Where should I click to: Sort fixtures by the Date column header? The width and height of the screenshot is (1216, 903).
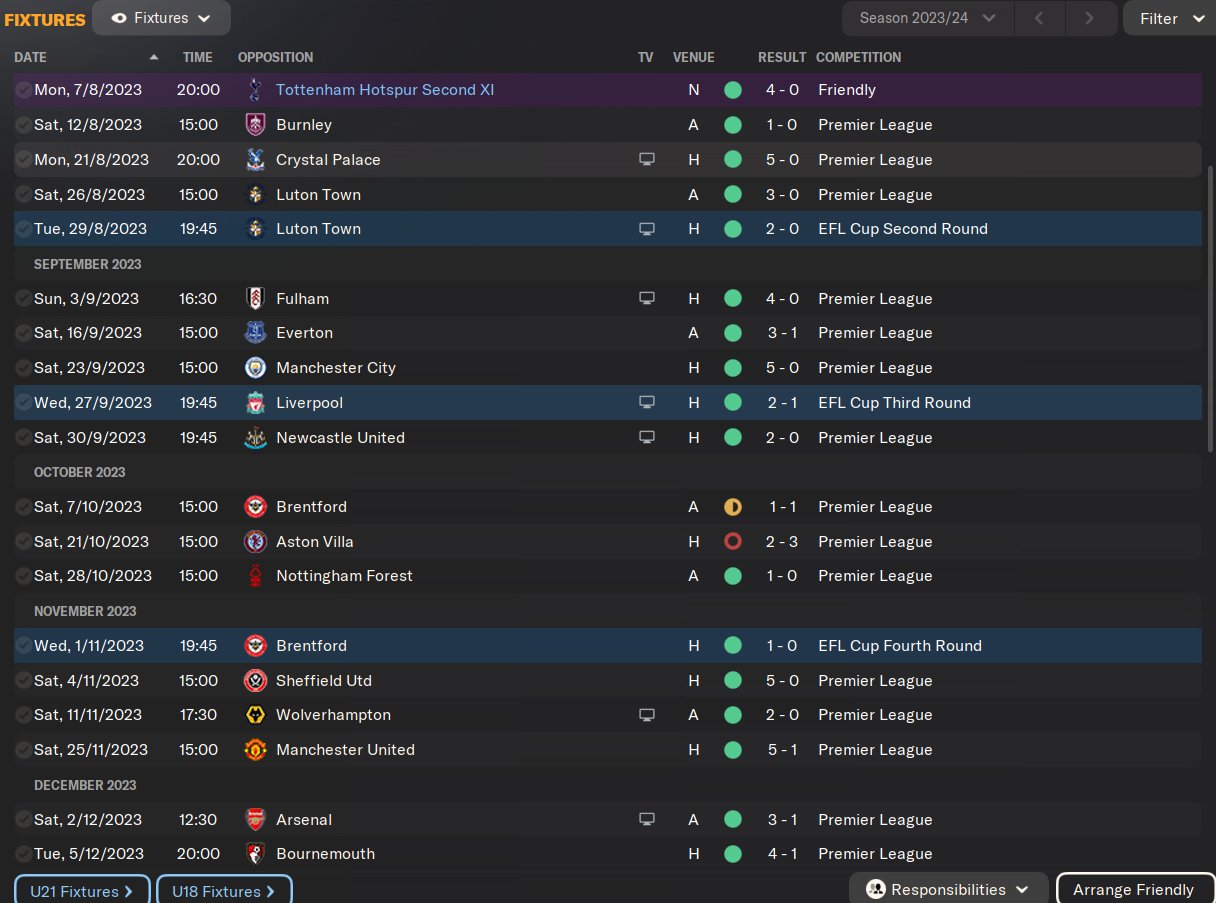(31, 57)
